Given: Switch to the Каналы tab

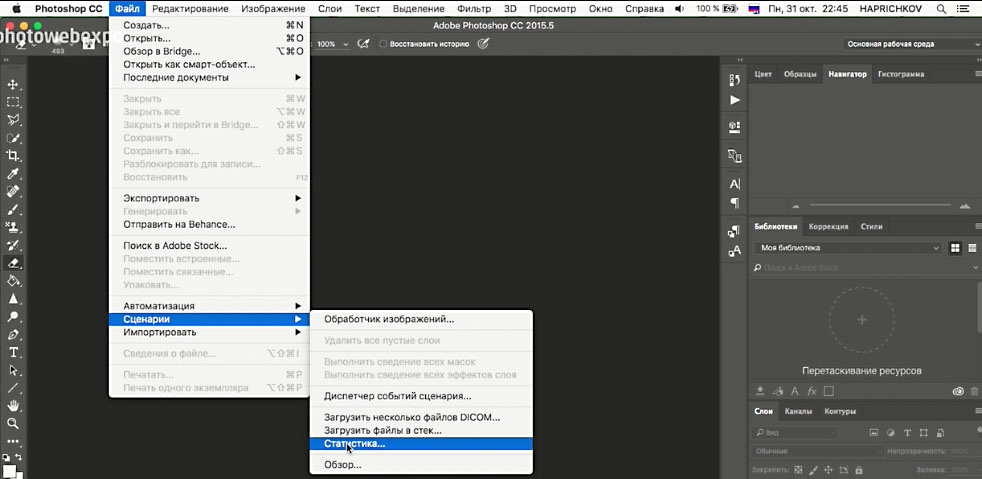Looking at the screenshot, I should (x=799, y=411).
